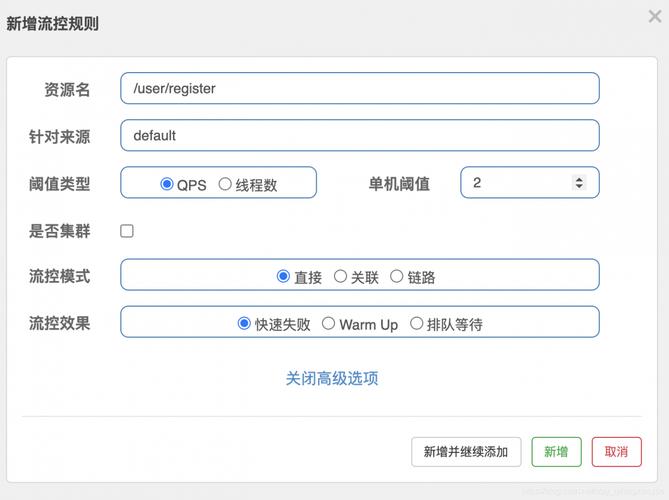This screenshot has width=669, height=500.
Task: Click the 针对来源 input field
Action: 360,135
